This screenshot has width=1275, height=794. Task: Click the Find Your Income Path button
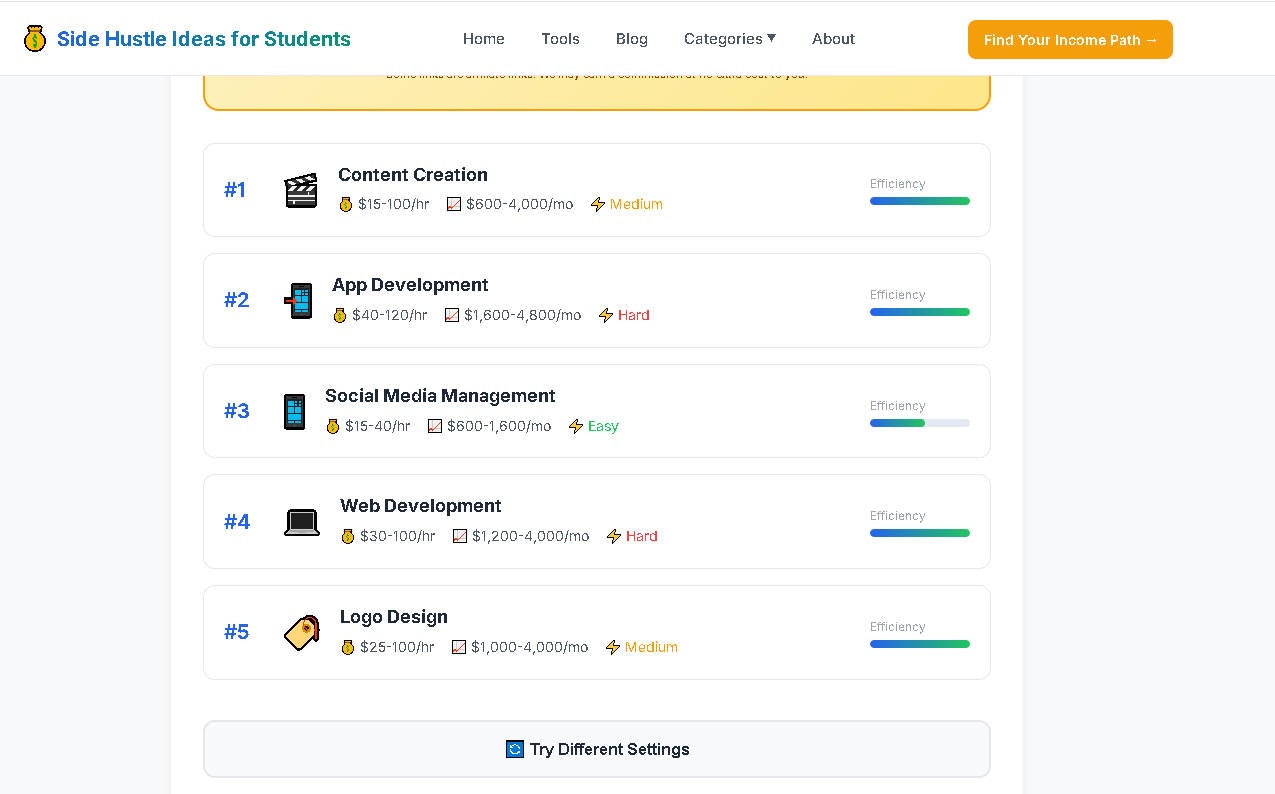(x=1069, y=39)
